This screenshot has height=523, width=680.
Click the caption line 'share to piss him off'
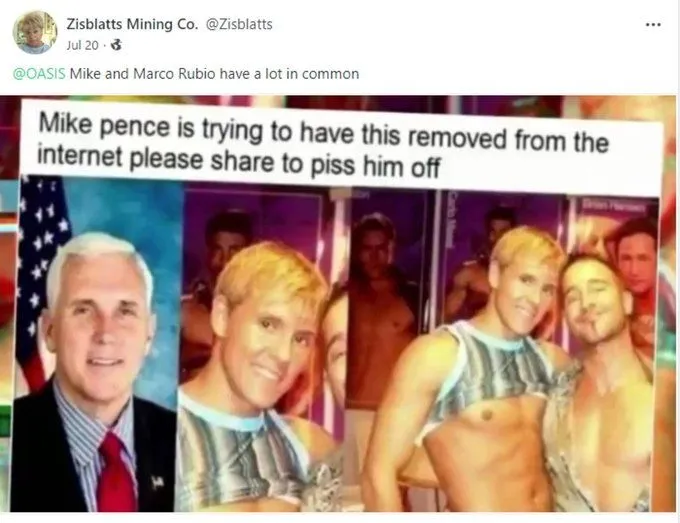point(325,164)
